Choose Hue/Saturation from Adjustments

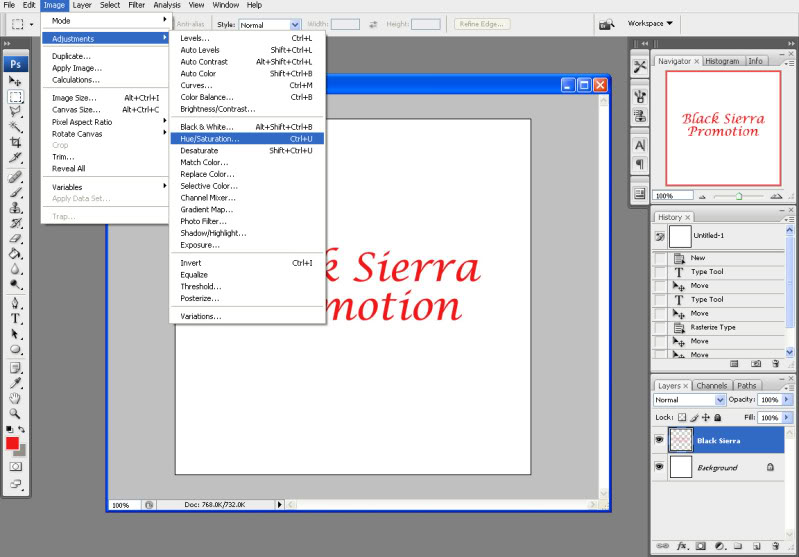tap(247, 139)
